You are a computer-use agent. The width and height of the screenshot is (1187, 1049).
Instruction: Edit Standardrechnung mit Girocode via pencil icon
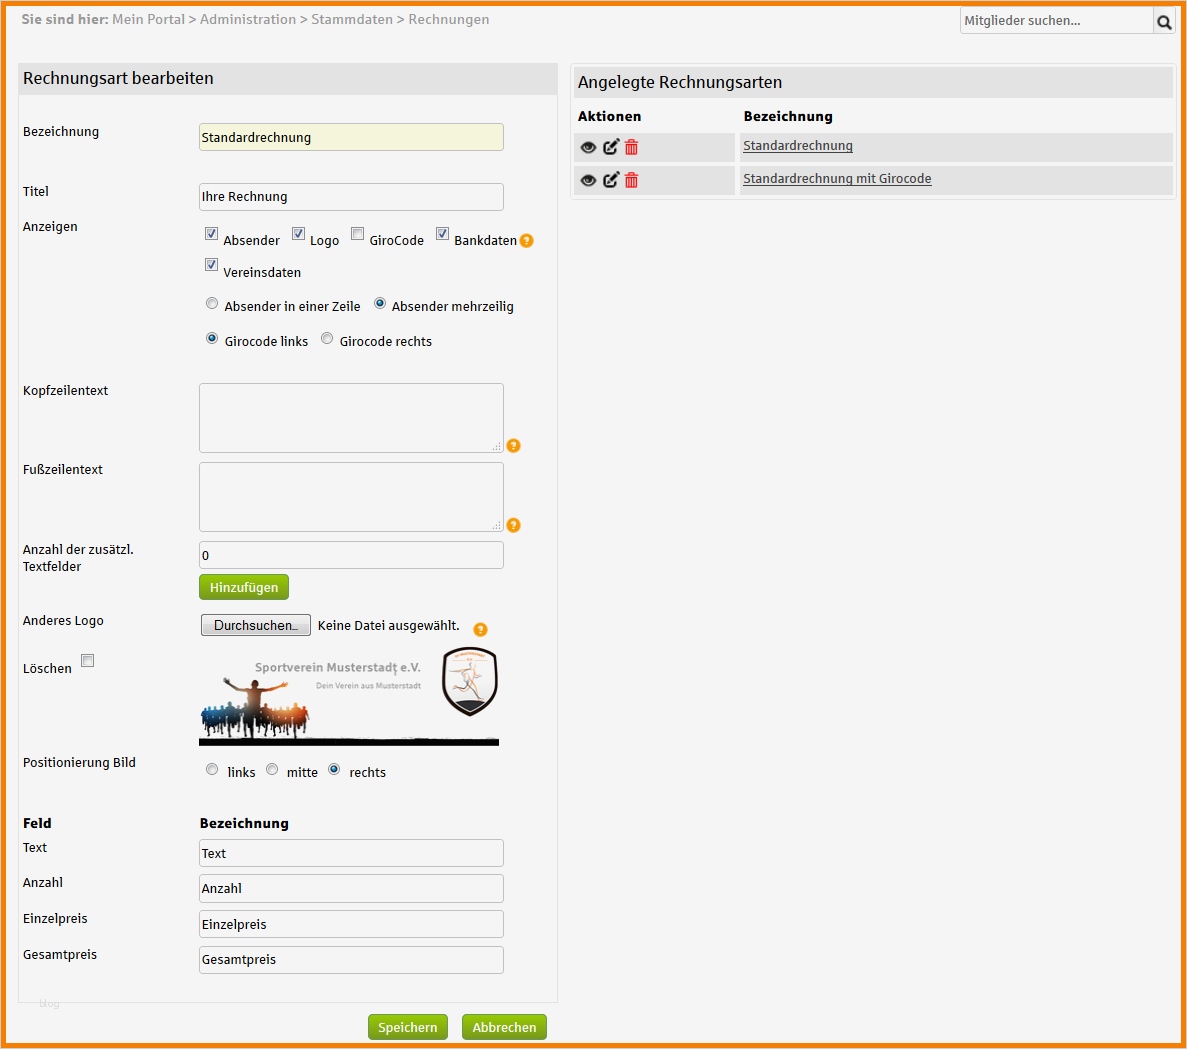point(611,179)
